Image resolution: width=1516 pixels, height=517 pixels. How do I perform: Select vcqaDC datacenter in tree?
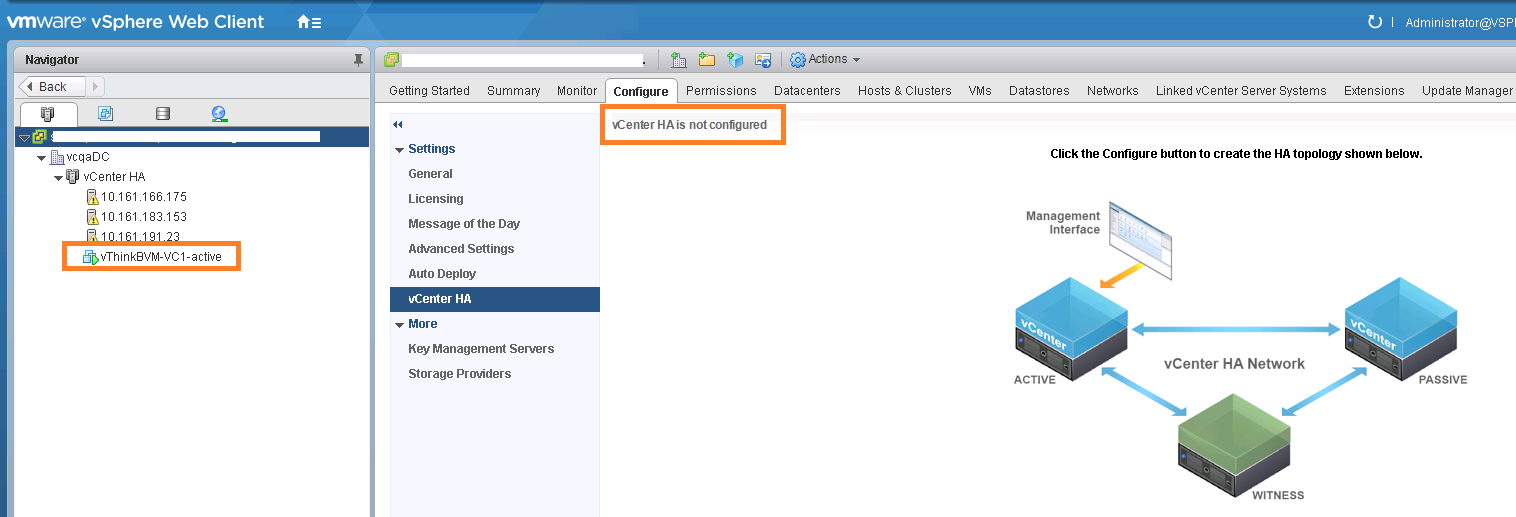point(87,157)
